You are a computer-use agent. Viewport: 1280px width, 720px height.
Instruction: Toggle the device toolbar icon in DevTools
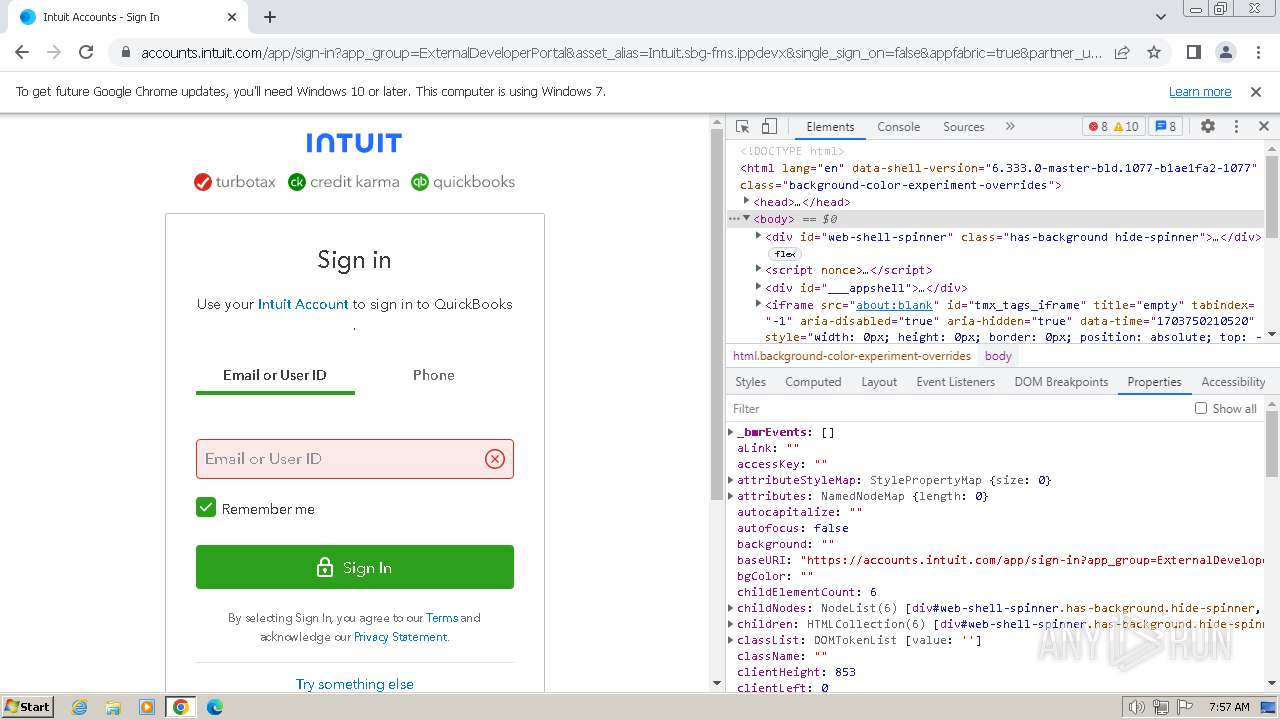tap(769, 127)
